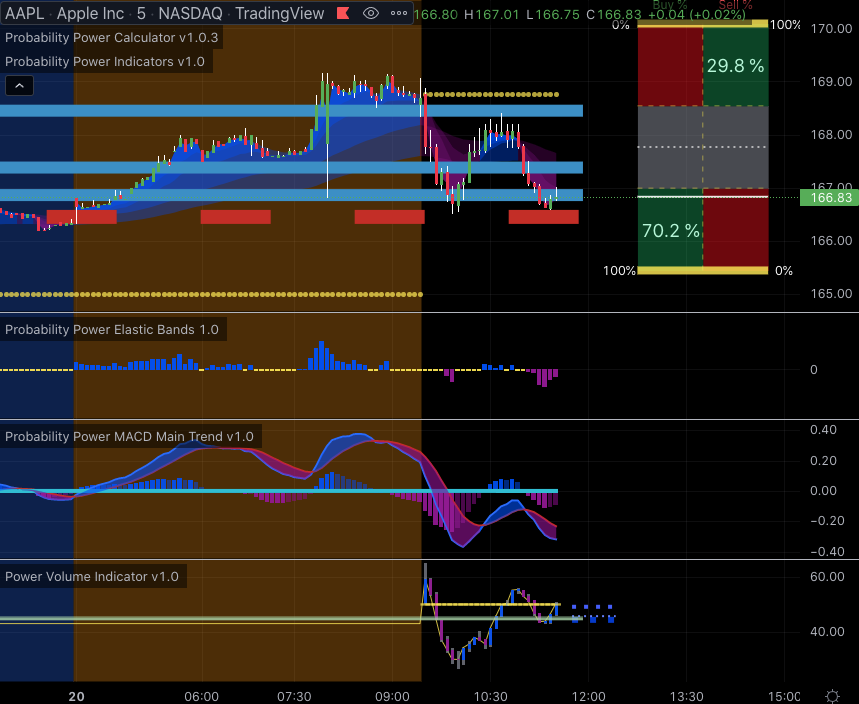Click the red flag icon next to TradingView
Image resolution: width=859 pixels, height=704 pixels.
[343, 13]
